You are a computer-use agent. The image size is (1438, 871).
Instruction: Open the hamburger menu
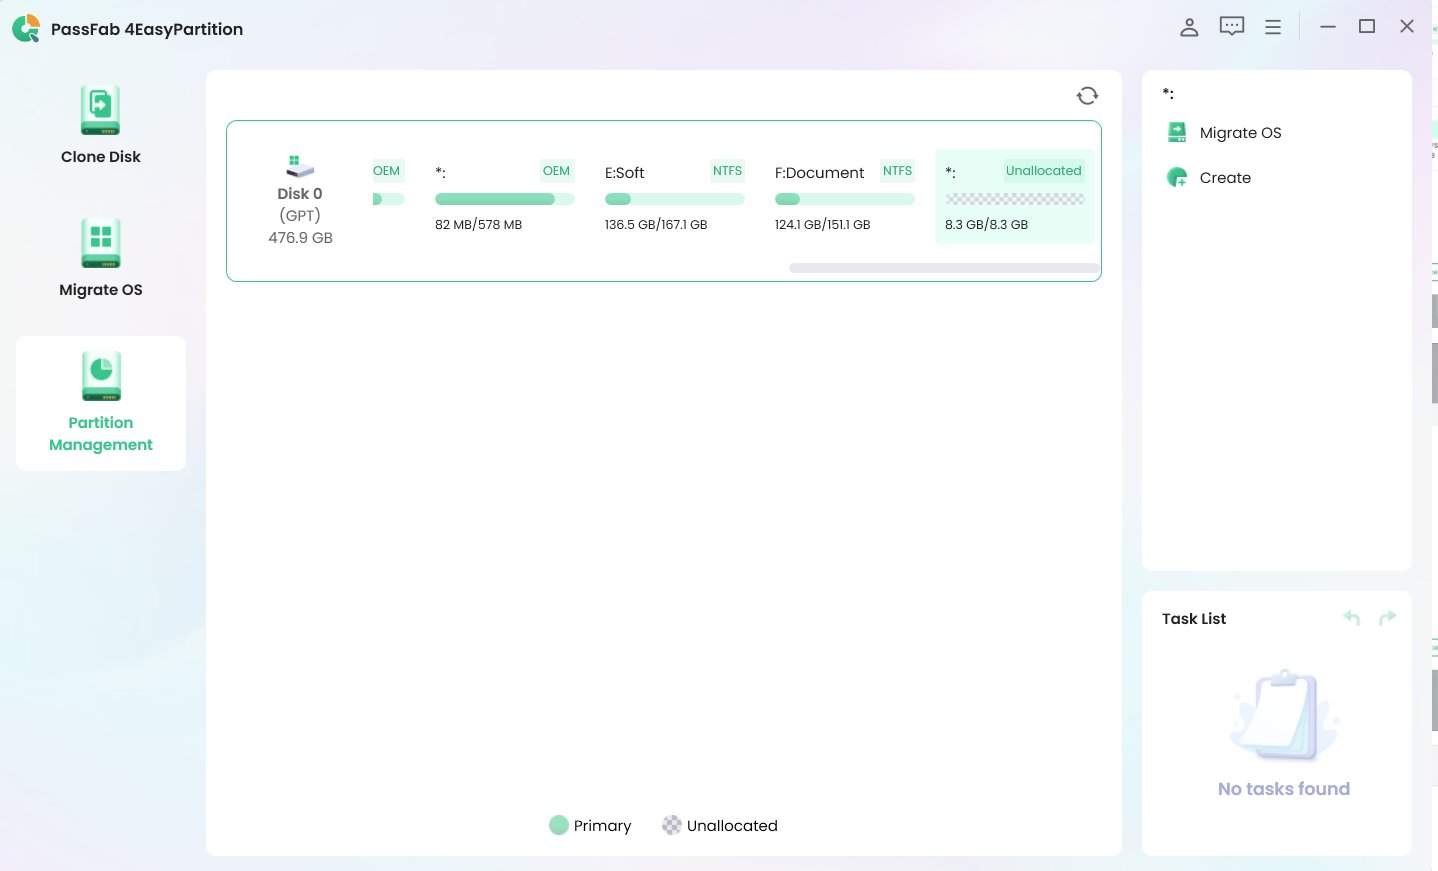pyautogui.click(x=1273, y=26)
